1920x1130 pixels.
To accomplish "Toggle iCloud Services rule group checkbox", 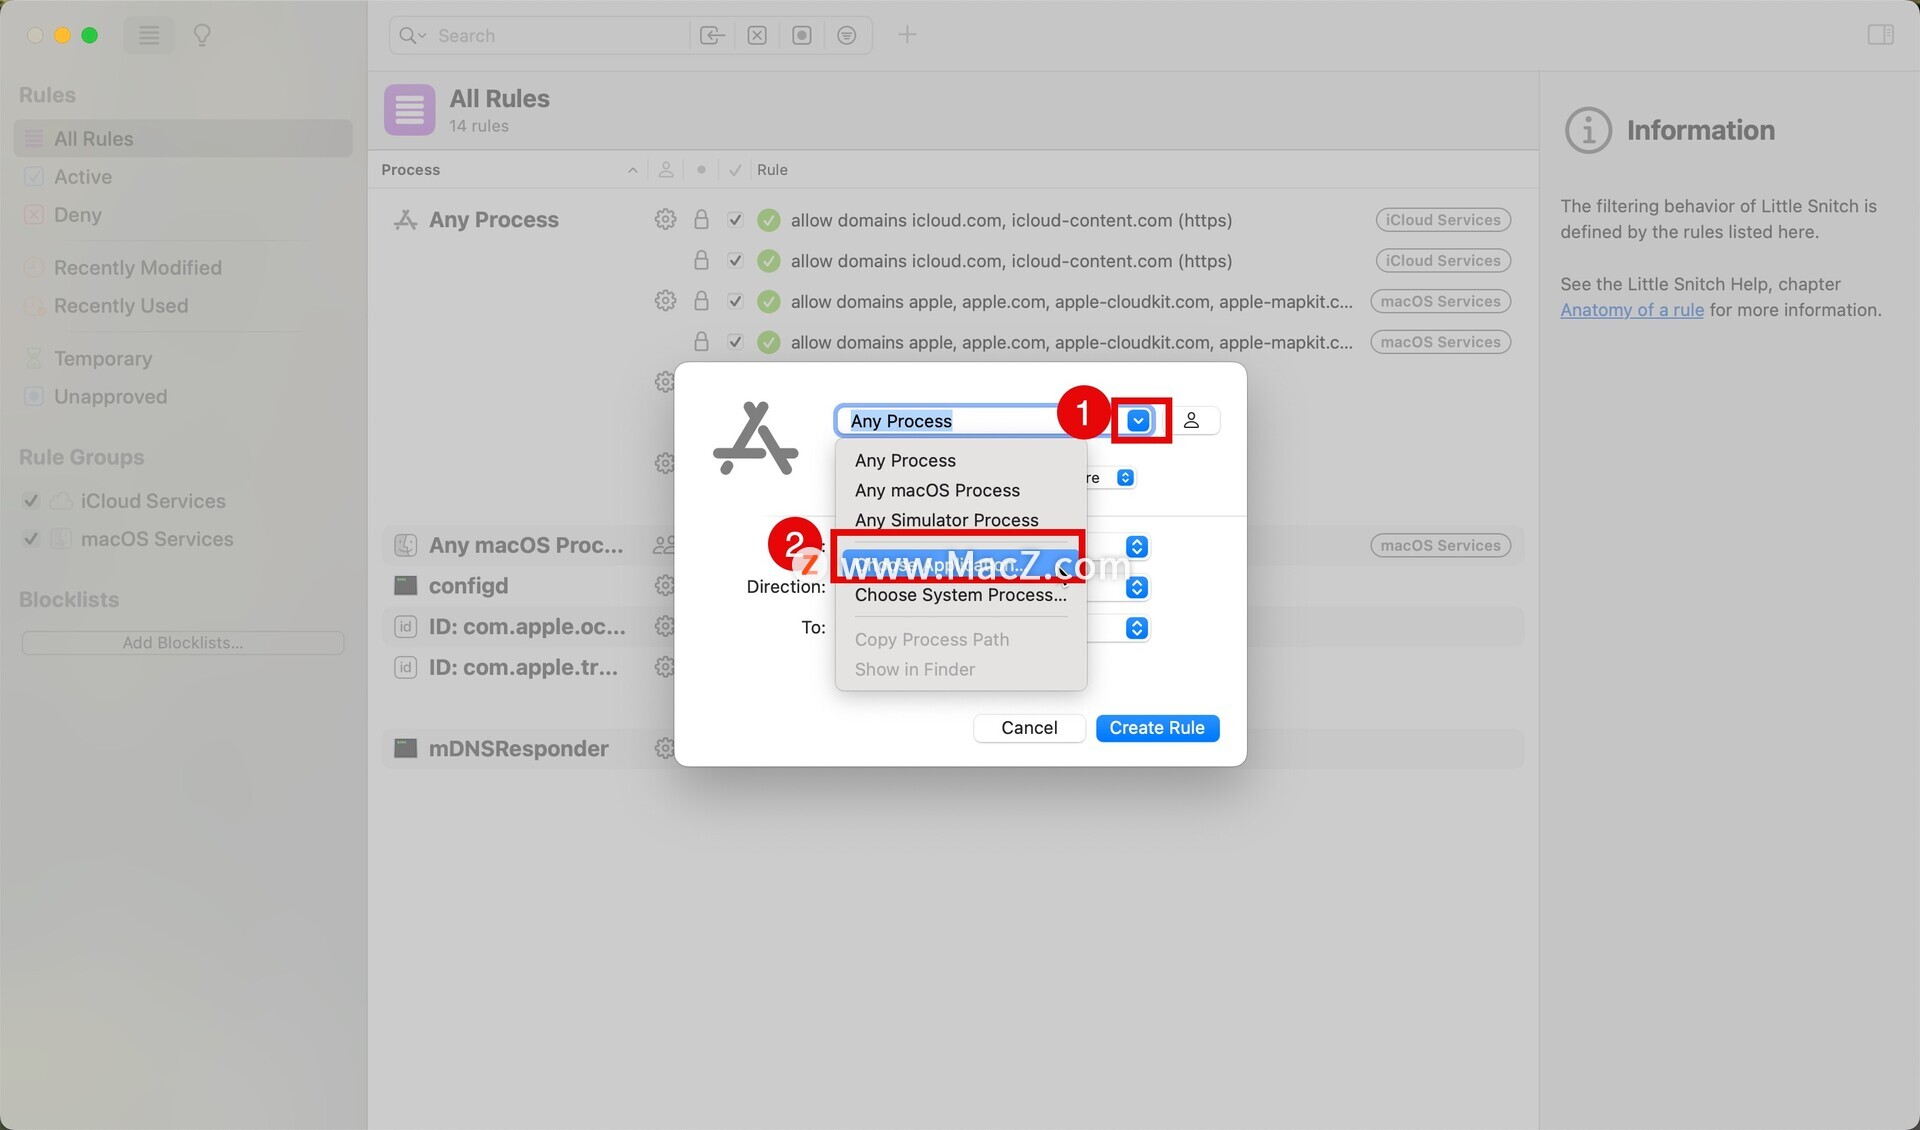I will tap(31, 501).
